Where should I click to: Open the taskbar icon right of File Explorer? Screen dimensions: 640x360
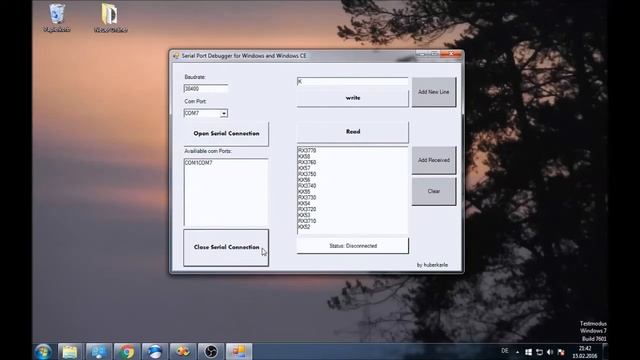tap(98, 351)
